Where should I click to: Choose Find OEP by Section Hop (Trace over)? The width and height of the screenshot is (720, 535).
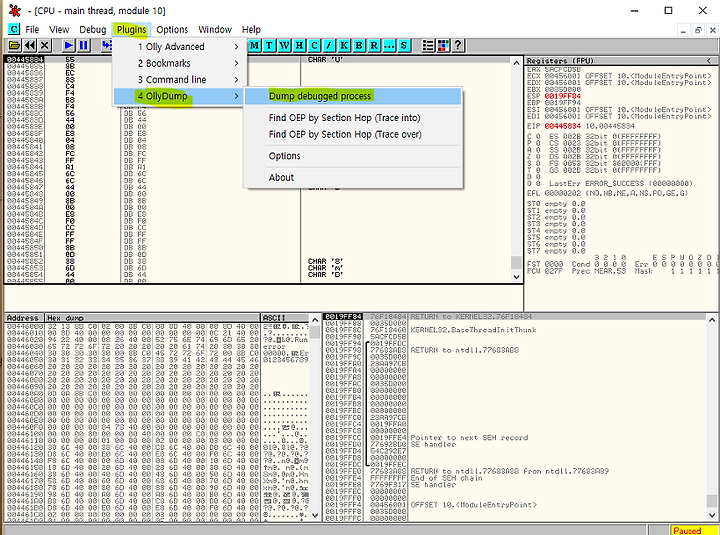[x=353, y=135]
